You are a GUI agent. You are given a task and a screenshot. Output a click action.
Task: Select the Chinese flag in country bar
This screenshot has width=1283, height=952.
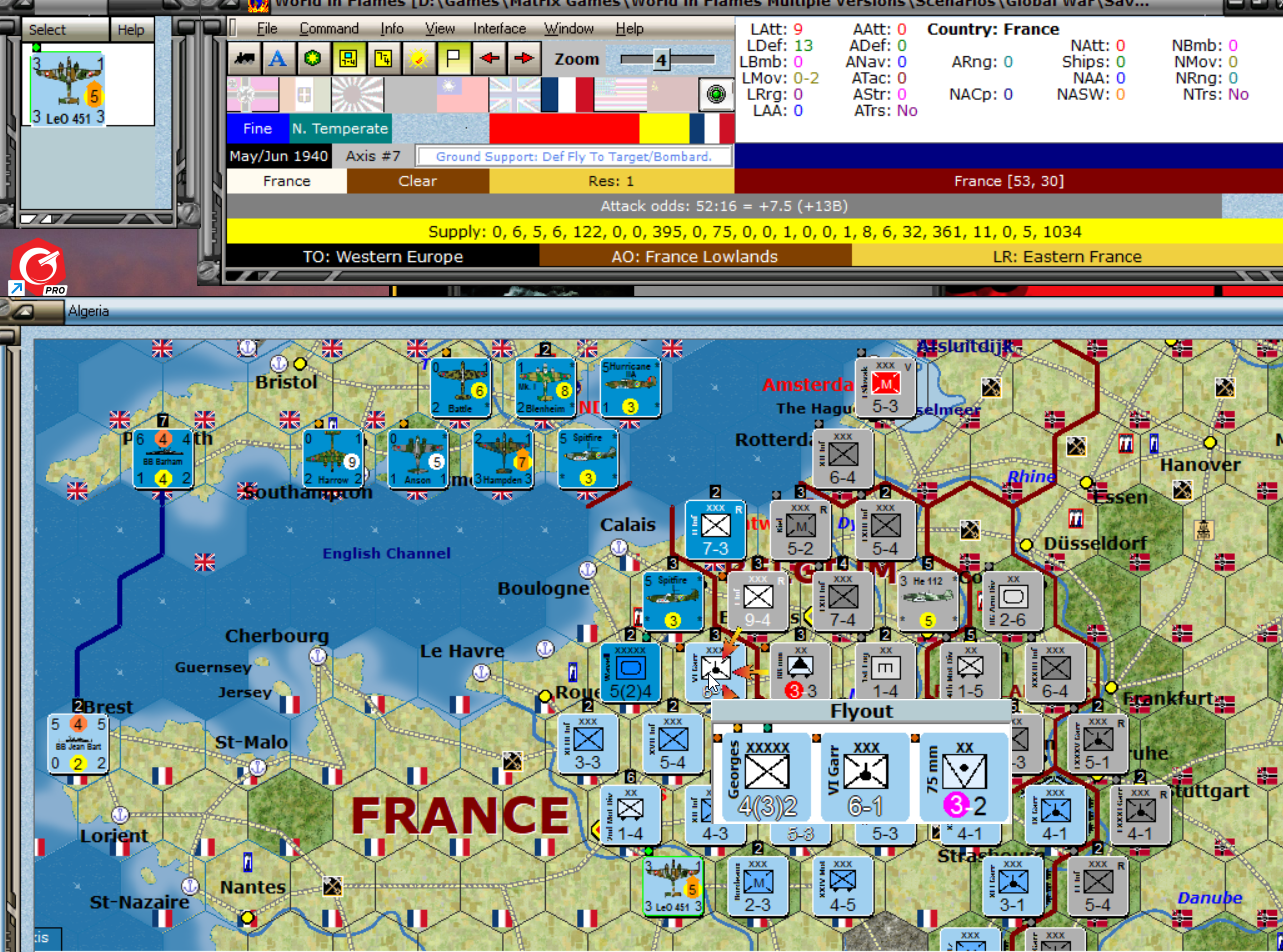(x=462, y=95)
